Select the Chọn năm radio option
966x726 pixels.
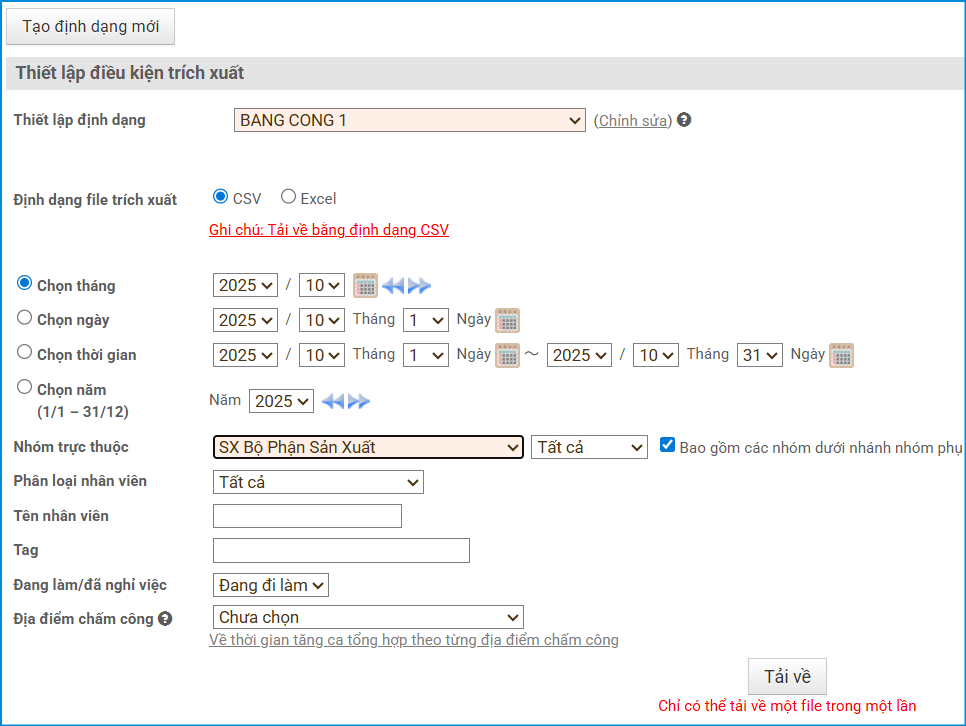pyautogui.click(x=25, y=387)
